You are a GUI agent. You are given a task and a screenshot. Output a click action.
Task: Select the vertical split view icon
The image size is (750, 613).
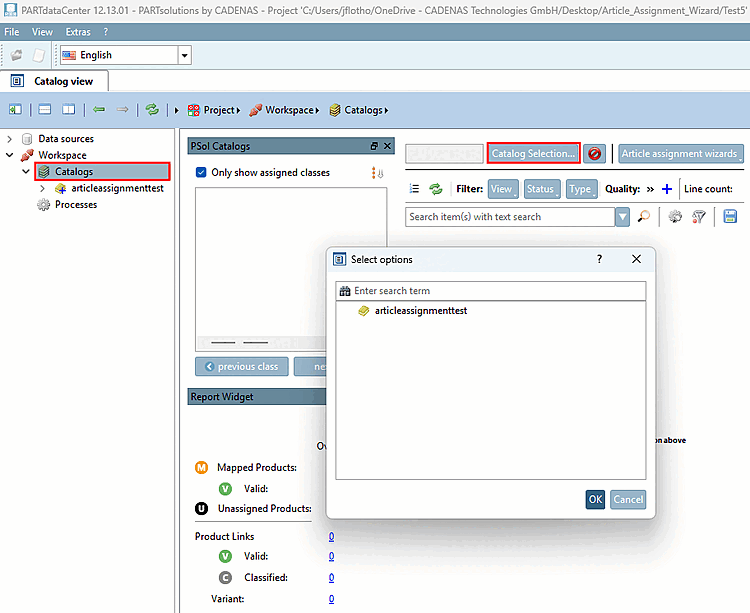[x=68, y=109]
